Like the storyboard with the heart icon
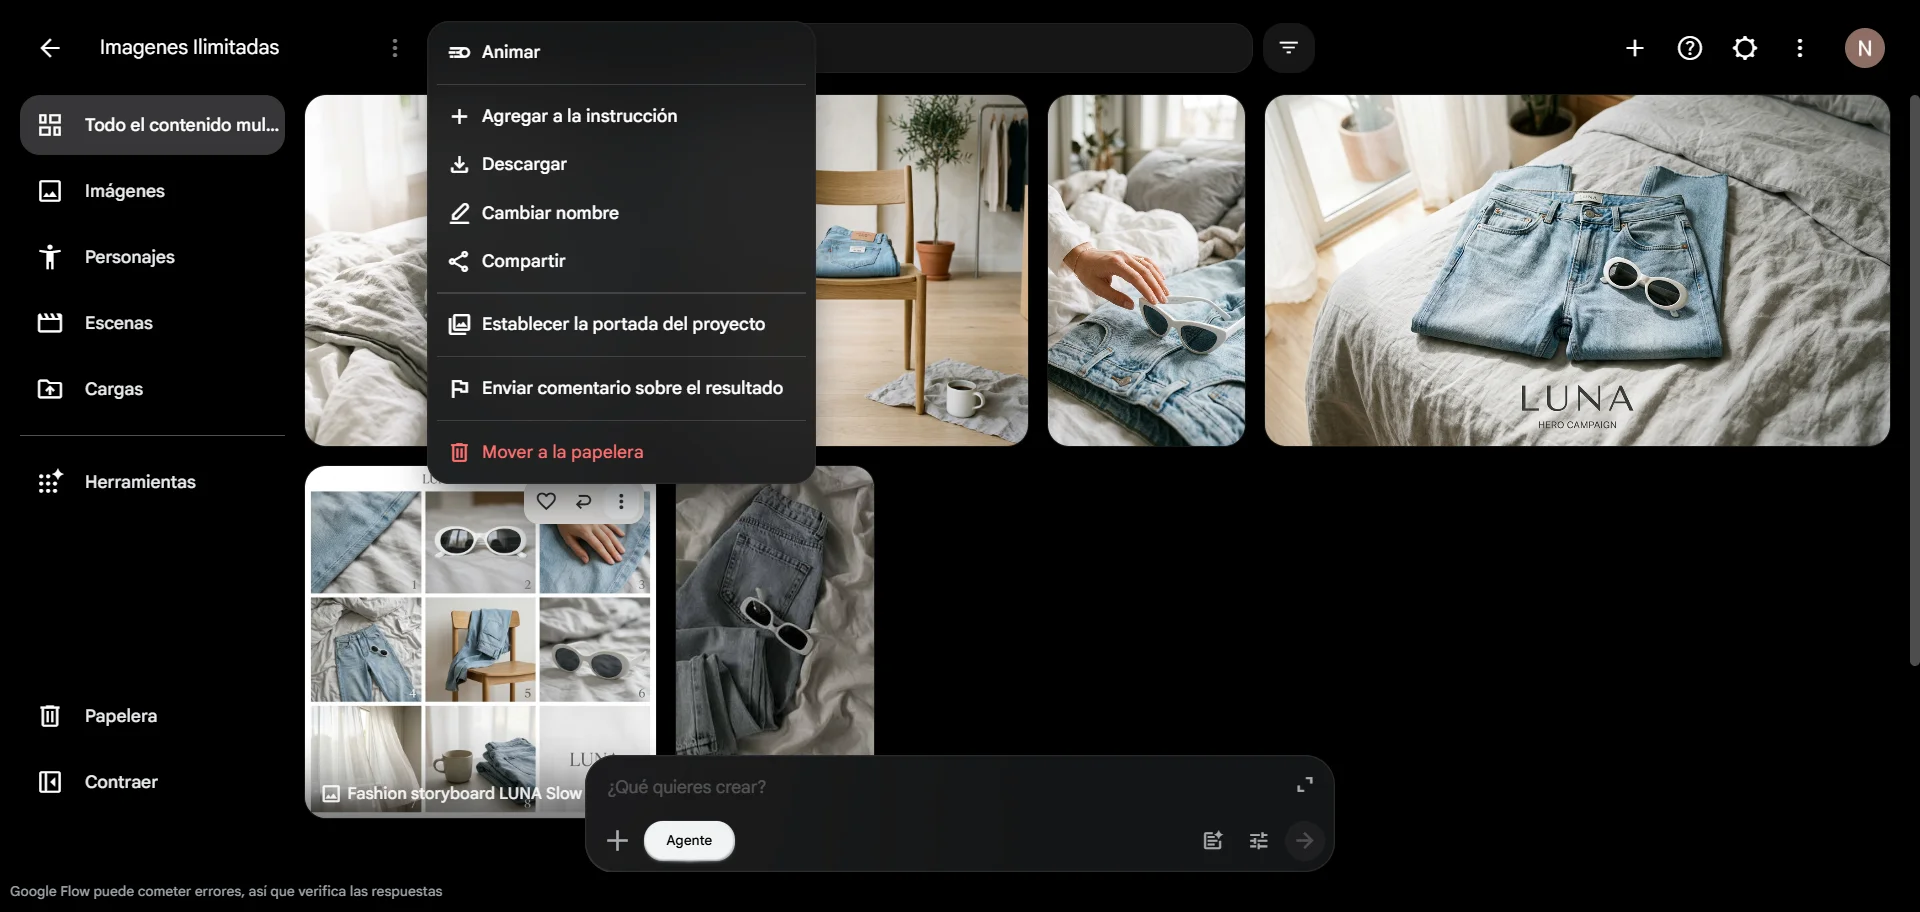The height and width of the screenshot is (912, 1920). [x=546, y=502]
